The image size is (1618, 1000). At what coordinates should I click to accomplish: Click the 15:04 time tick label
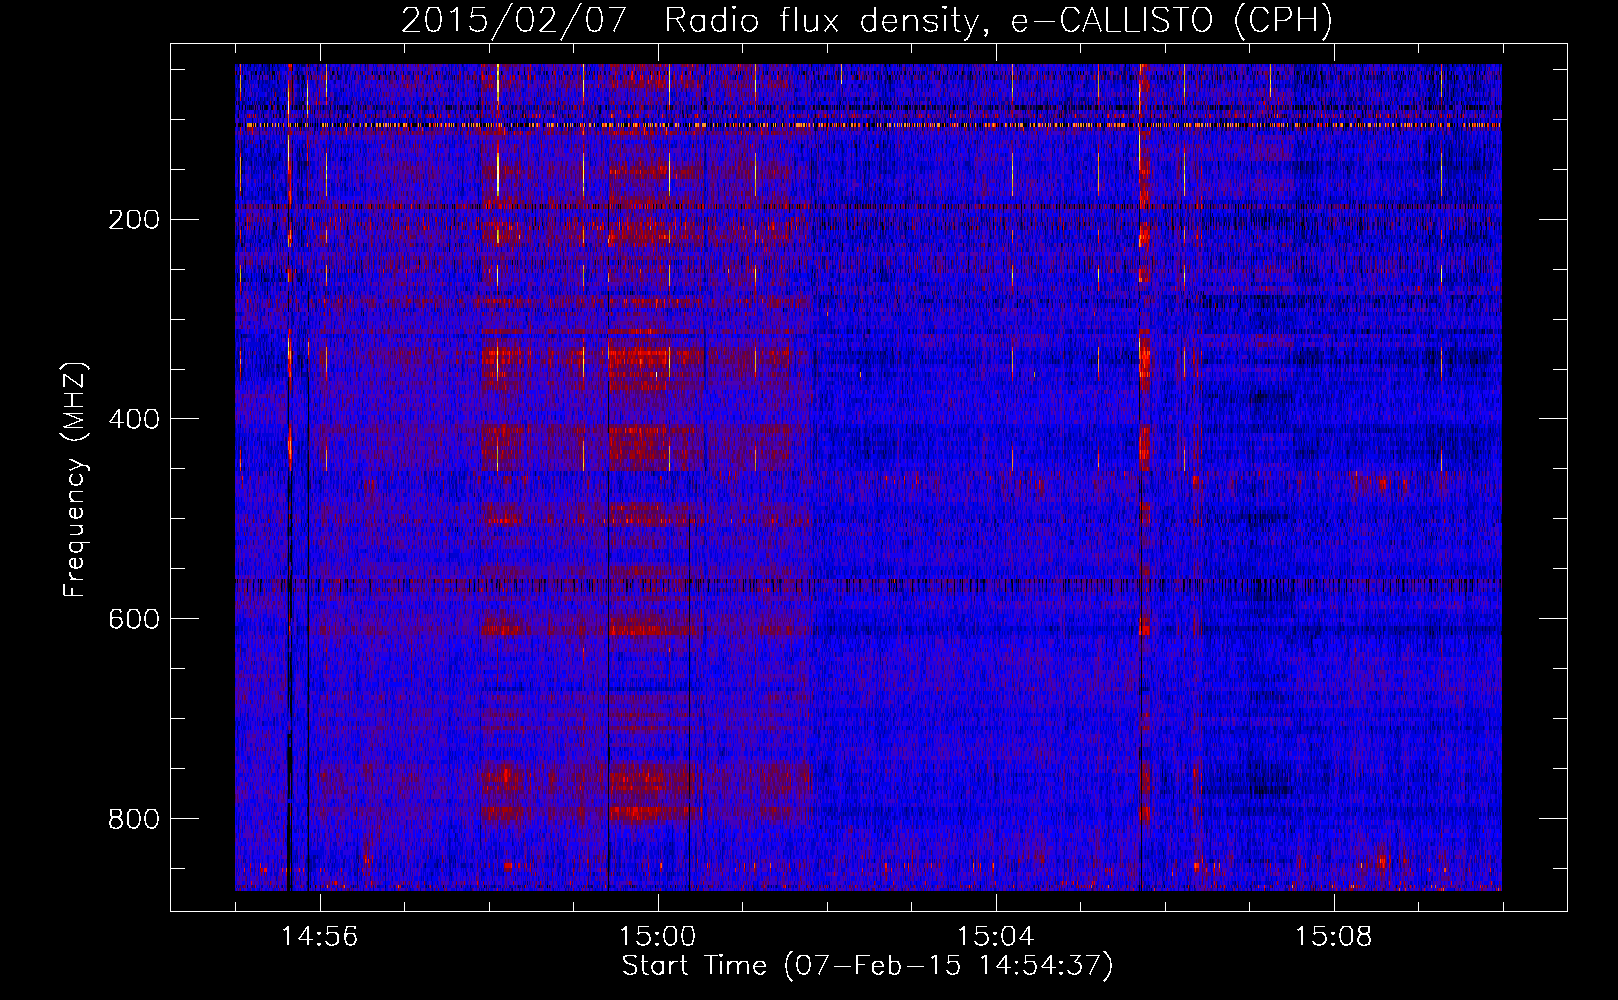pyautogui.click(x=996, y=937)
